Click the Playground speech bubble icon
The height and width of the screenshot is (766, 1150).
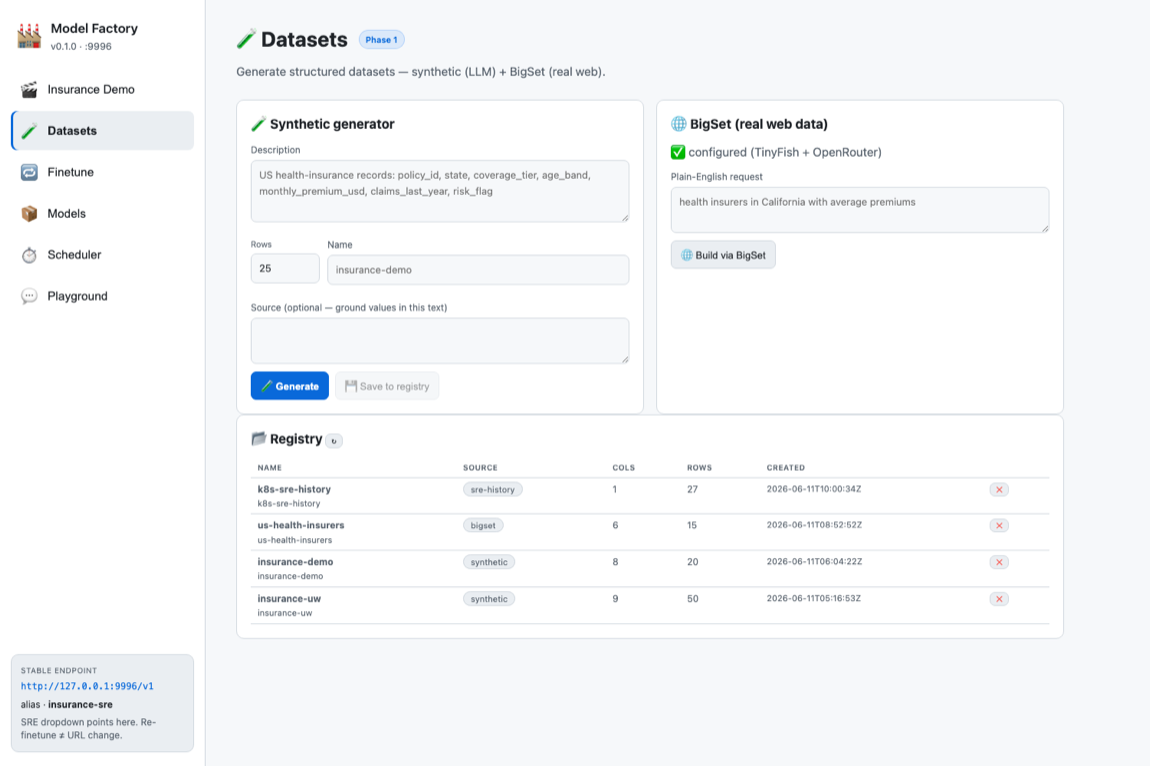(x=29, y=296)
